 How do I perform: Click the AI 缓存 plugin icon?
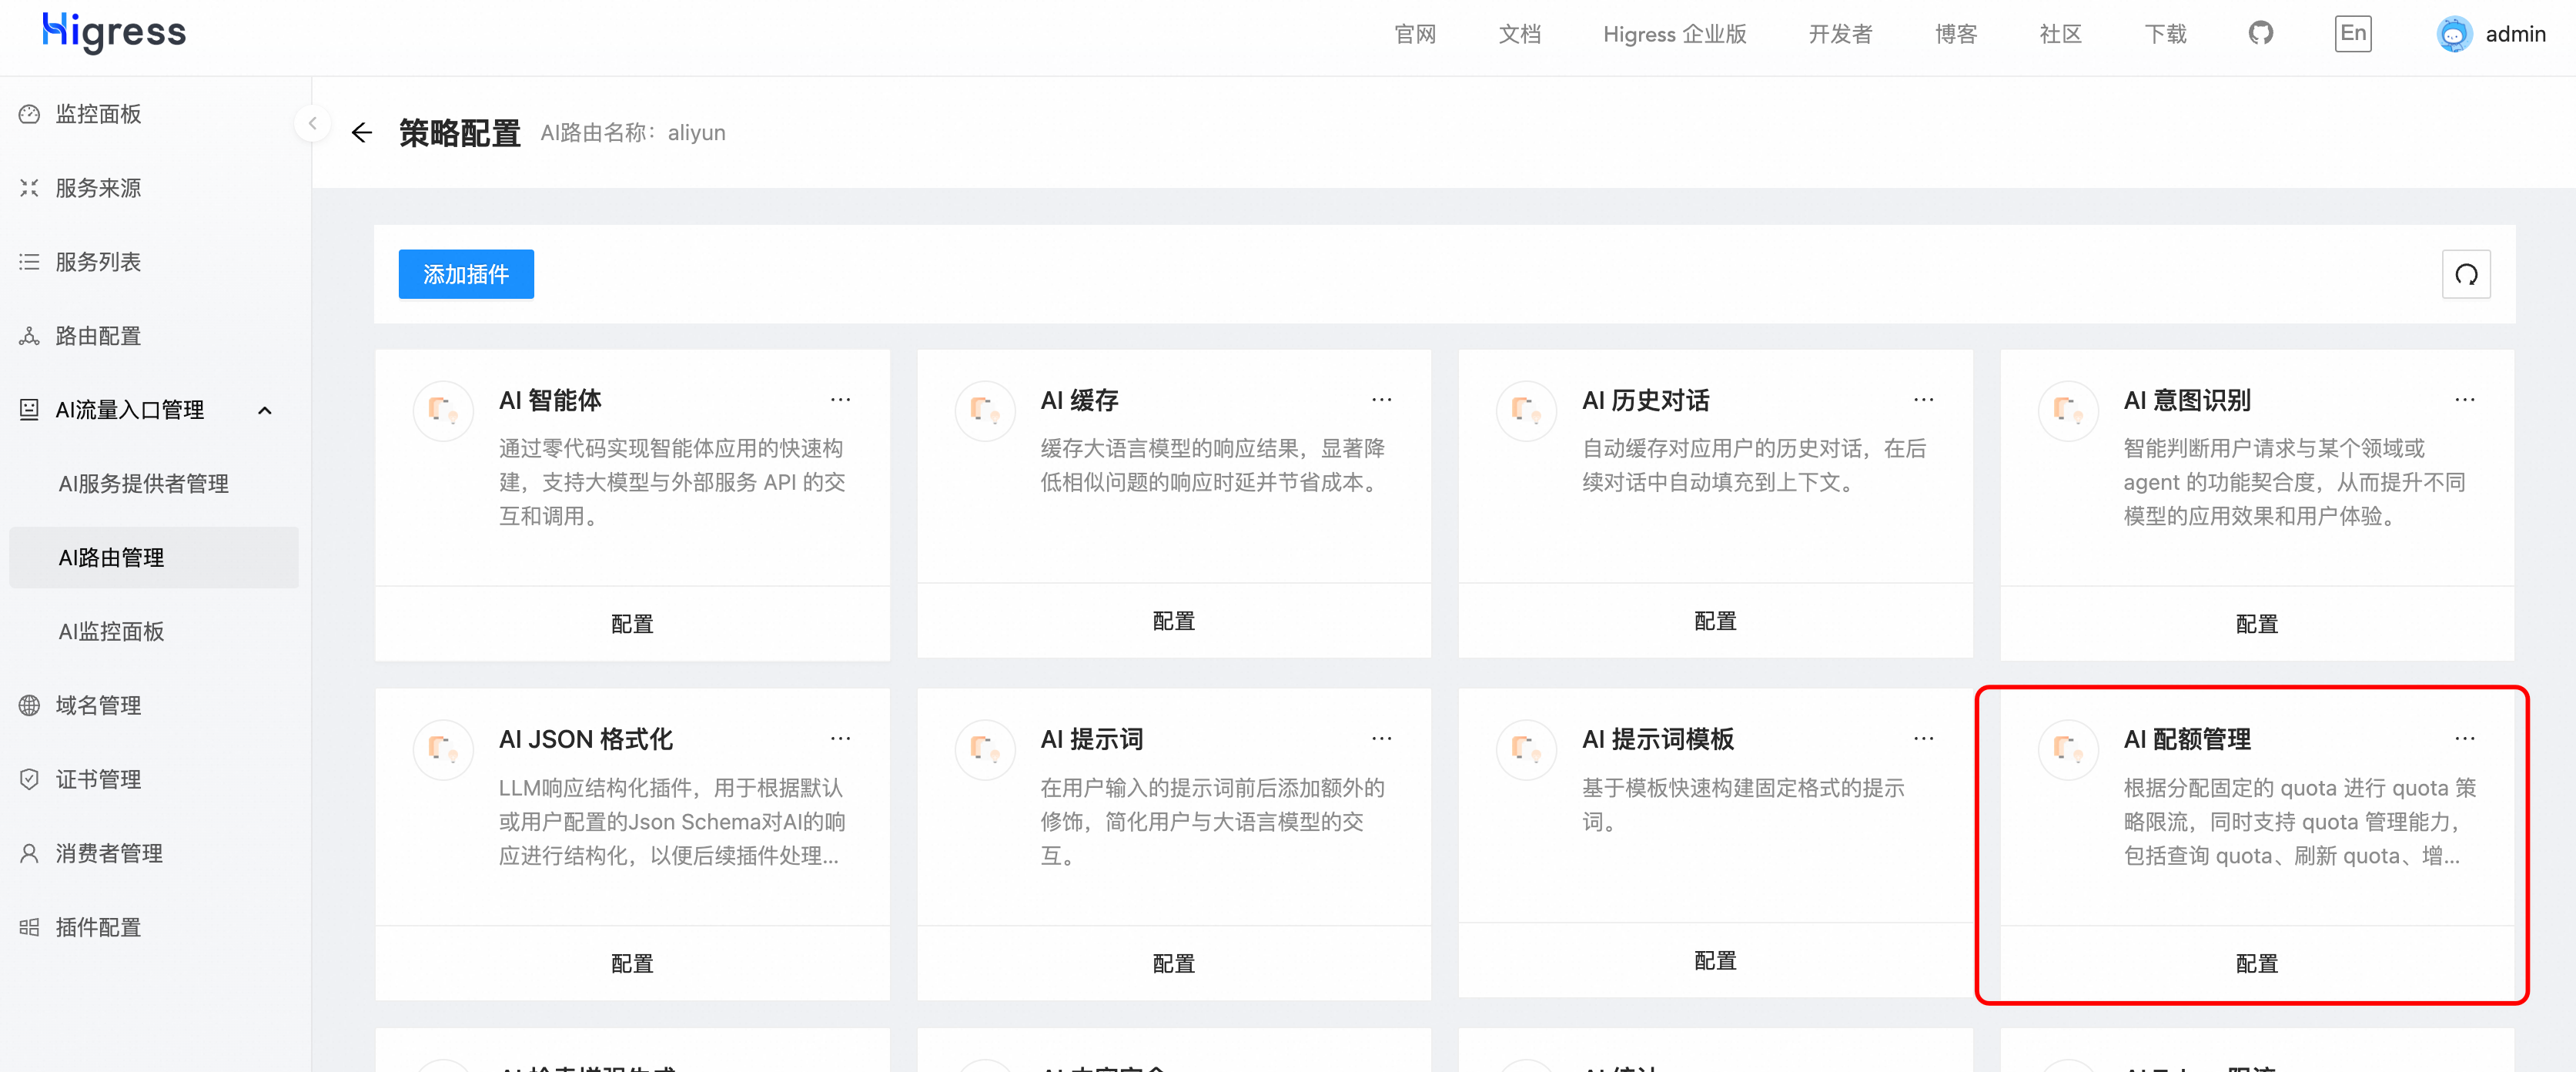point(984,410)
